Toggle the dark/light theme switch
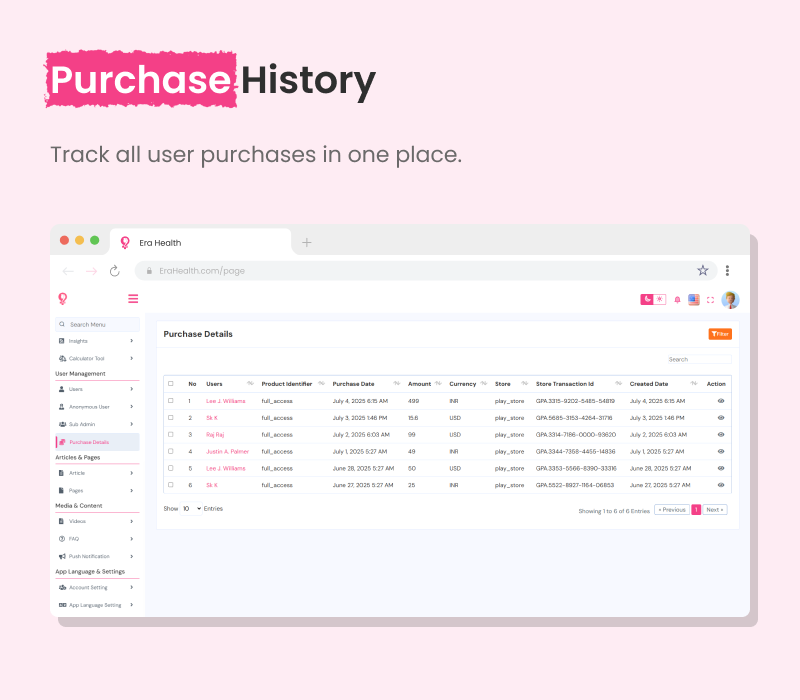This screenshot has height=700, width=800. point(653,299)
